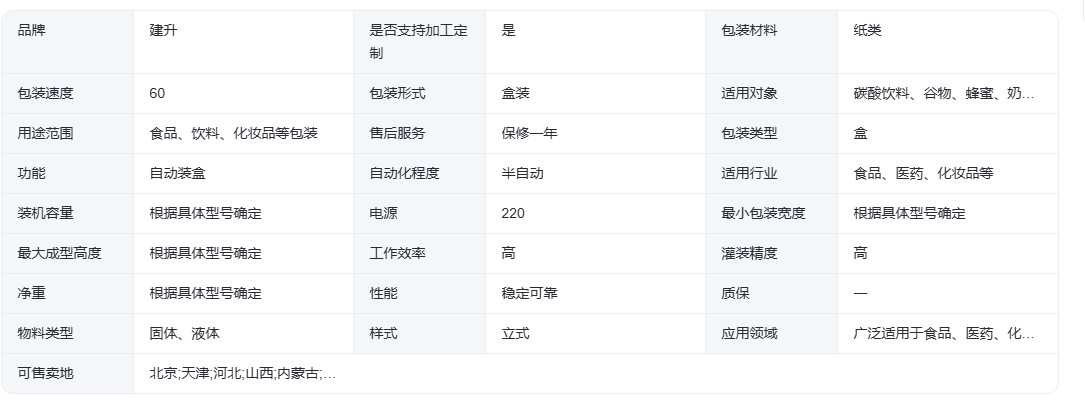The height and width of the screenshot is (401, 1085).
Task: Expand the truncated 可售卖地 region list
Action: 243,373
